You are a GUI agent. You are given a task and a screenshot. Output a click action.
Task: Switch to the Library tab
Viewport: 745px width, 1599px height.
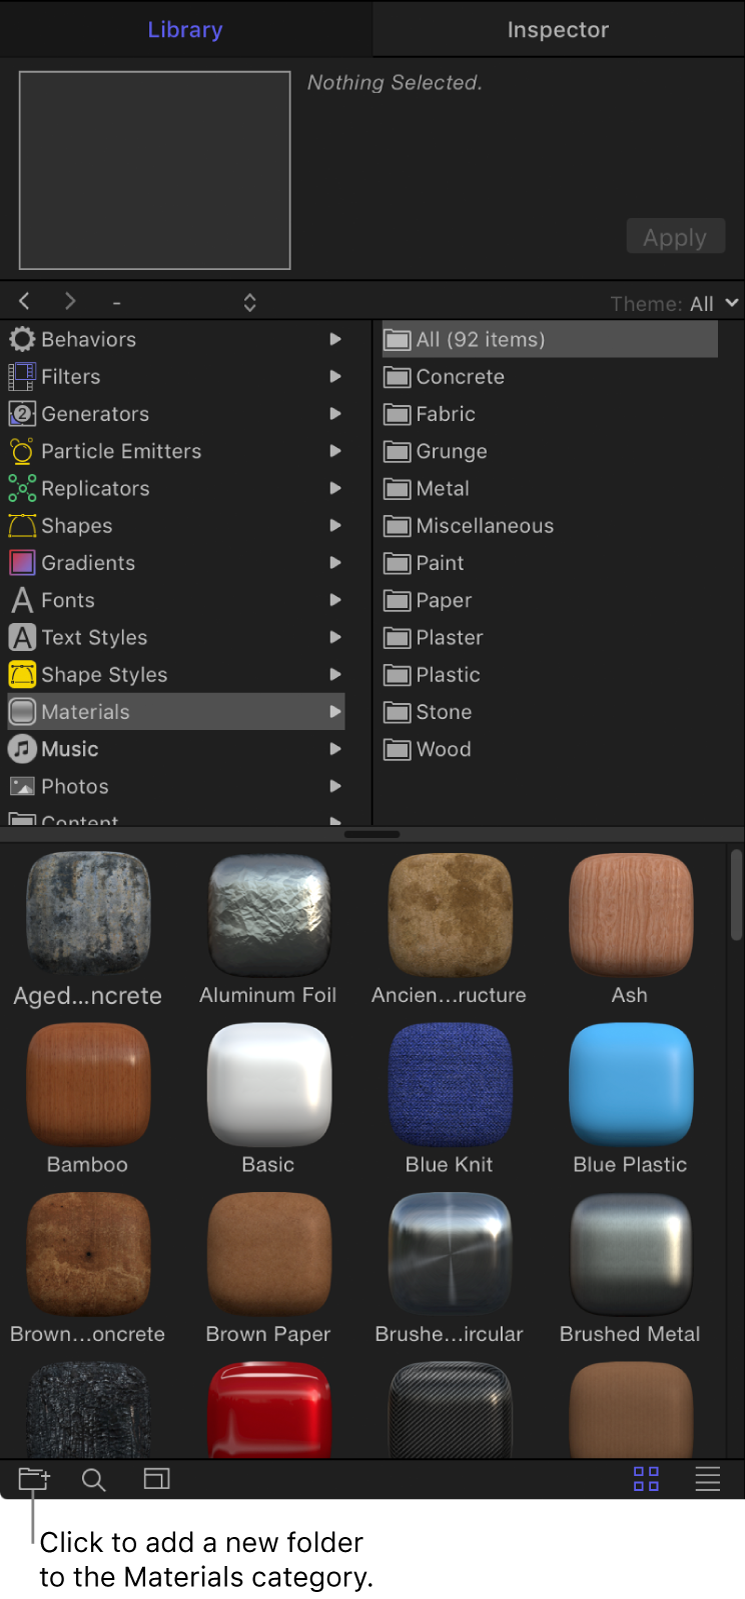185,29
